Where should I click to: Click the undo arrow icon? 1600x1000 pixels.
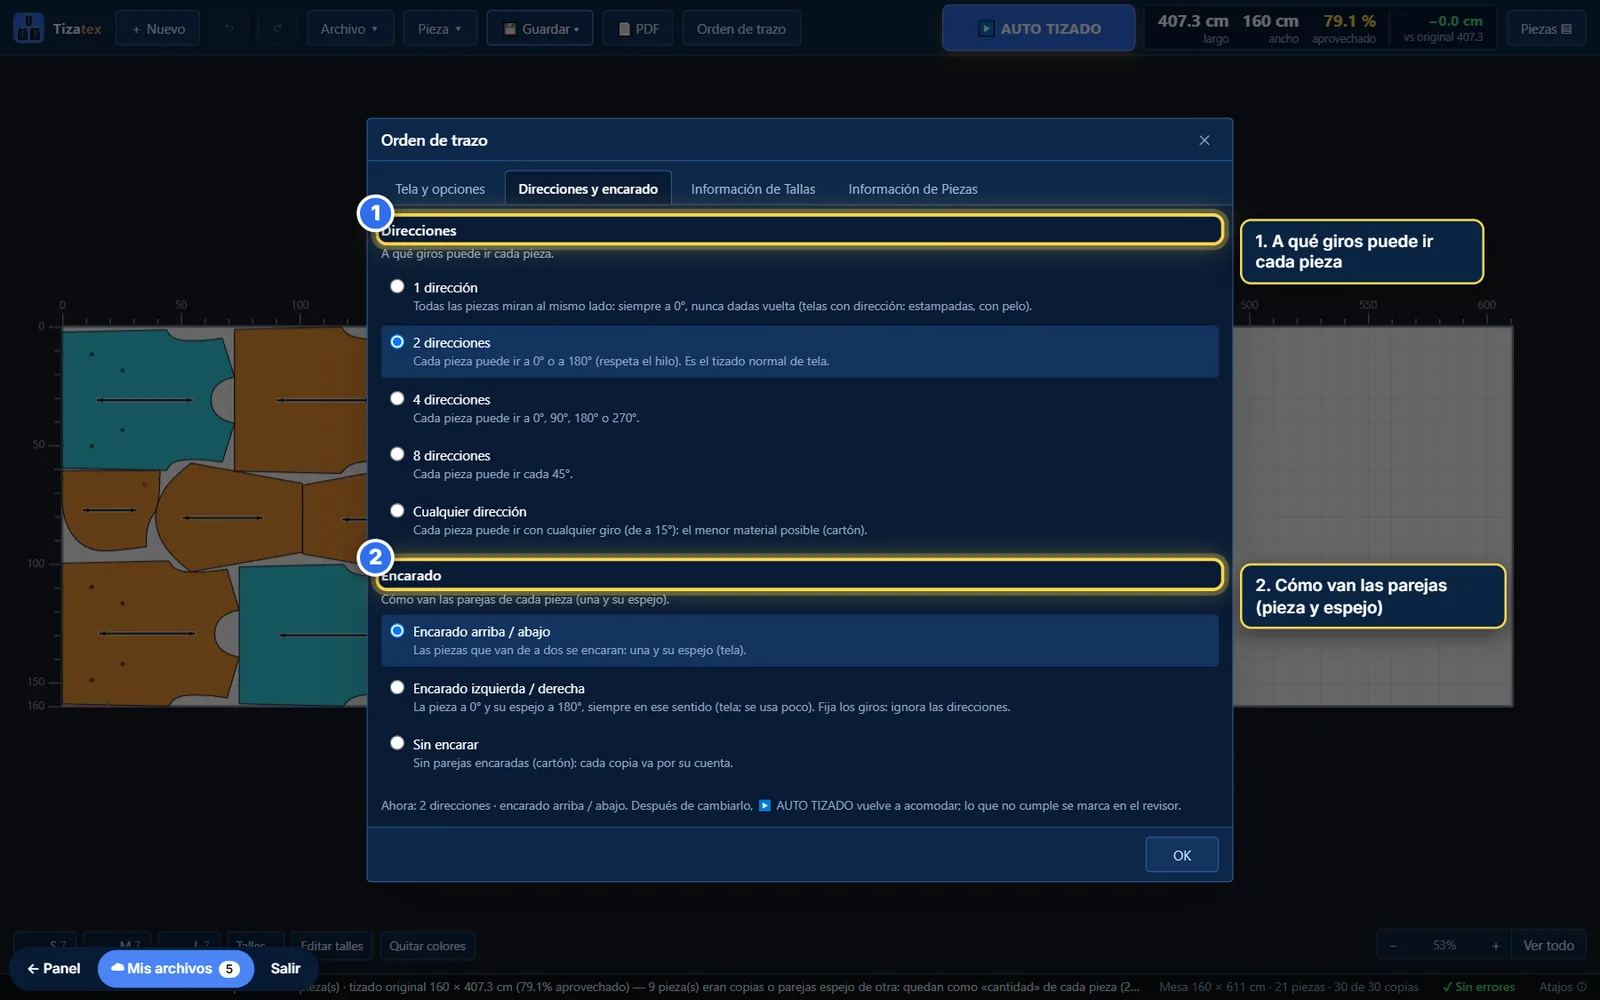[229, 29]
